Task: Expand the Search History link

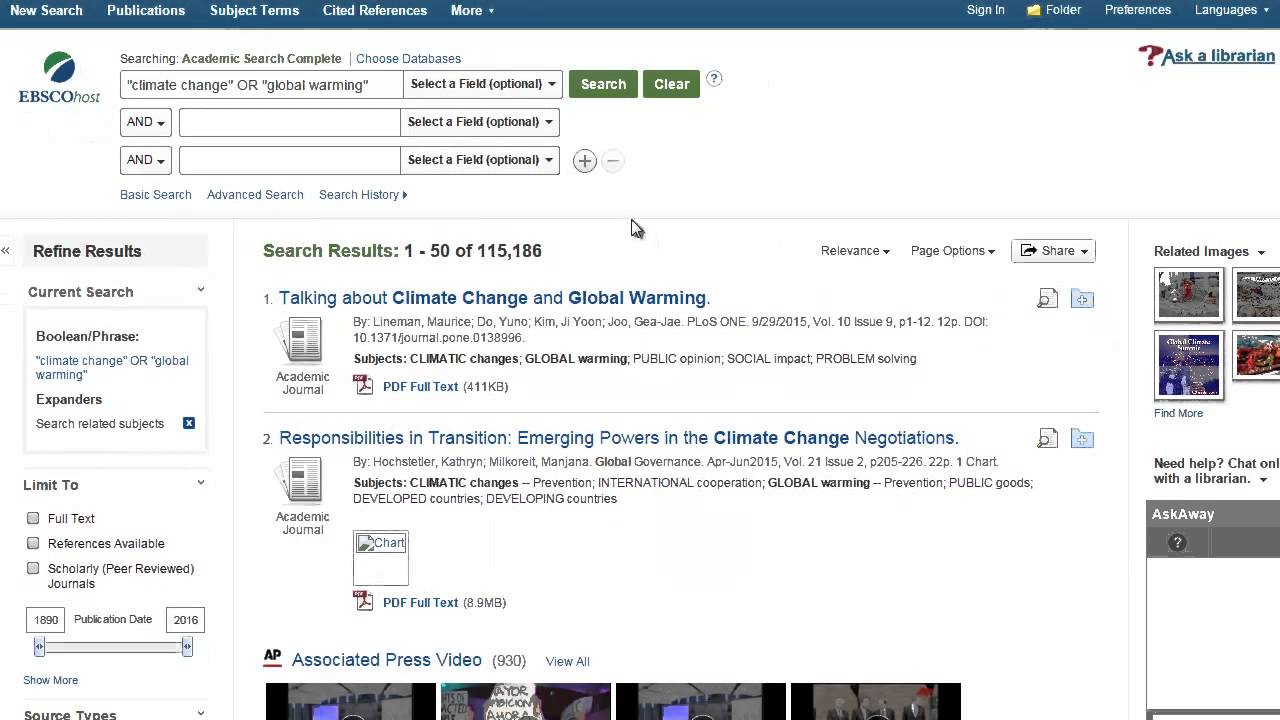Action: pos(363,195)
